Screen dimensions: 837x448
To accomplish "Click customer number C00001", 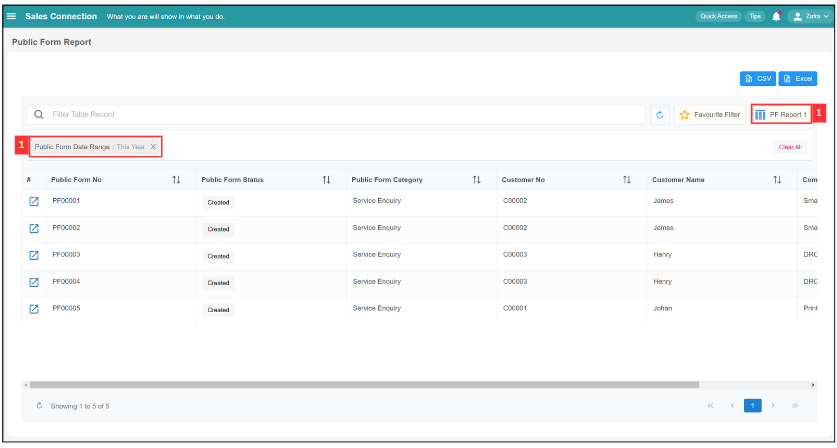I will click(x=515, y=308).
